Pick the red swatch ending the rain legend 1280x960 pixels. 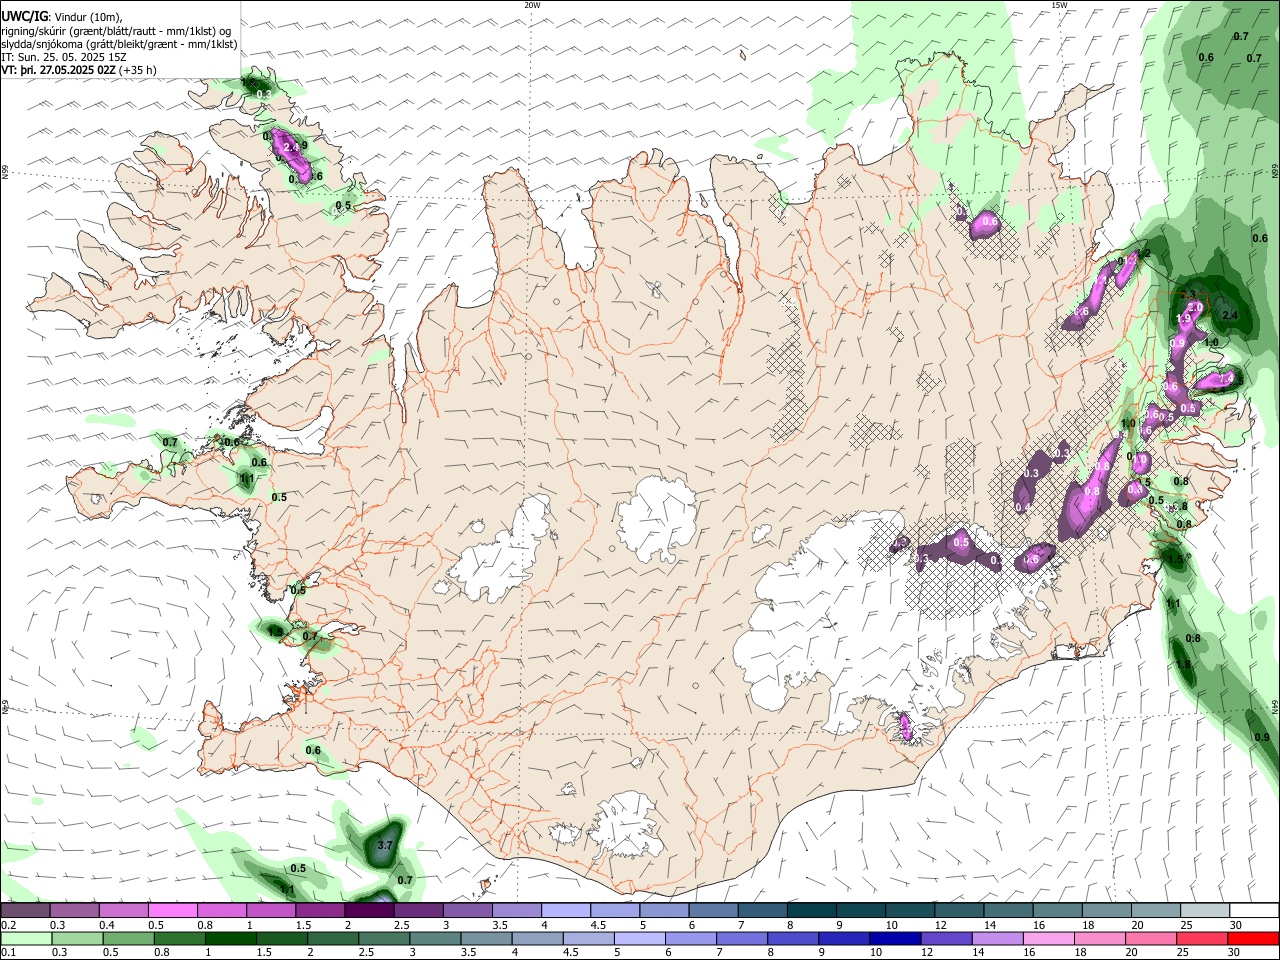click(1254, 939)
